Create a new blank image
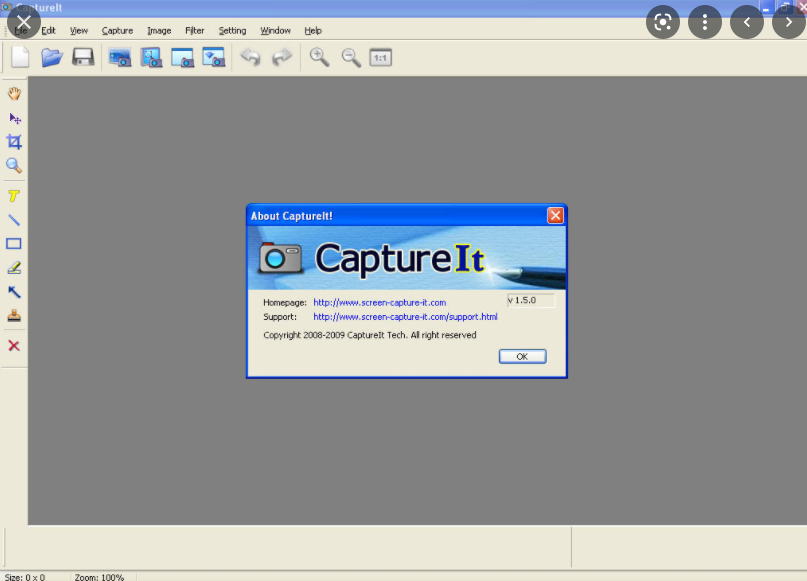807x581 pixels. click(x=20, y=57)
